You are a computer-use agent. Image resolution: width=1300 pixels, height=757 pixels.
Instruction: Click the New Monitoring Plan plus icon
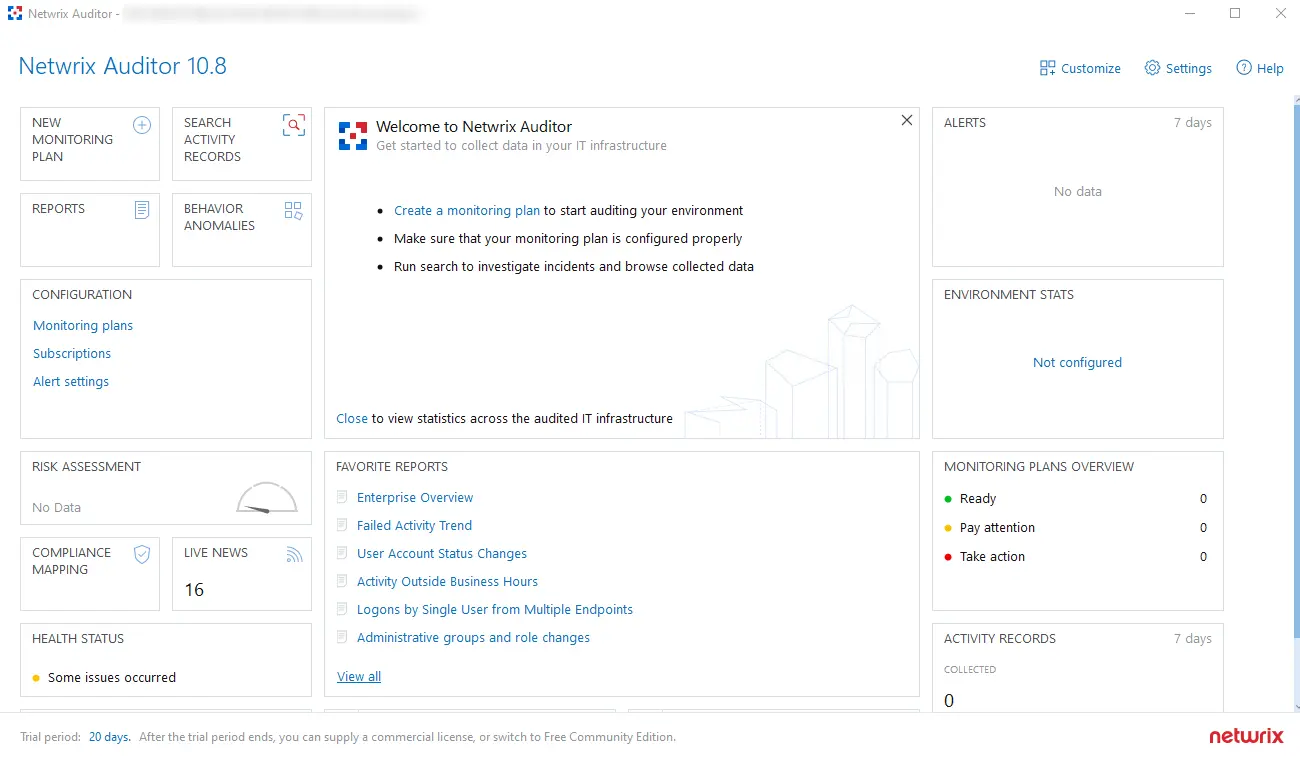tap(142, 125)
